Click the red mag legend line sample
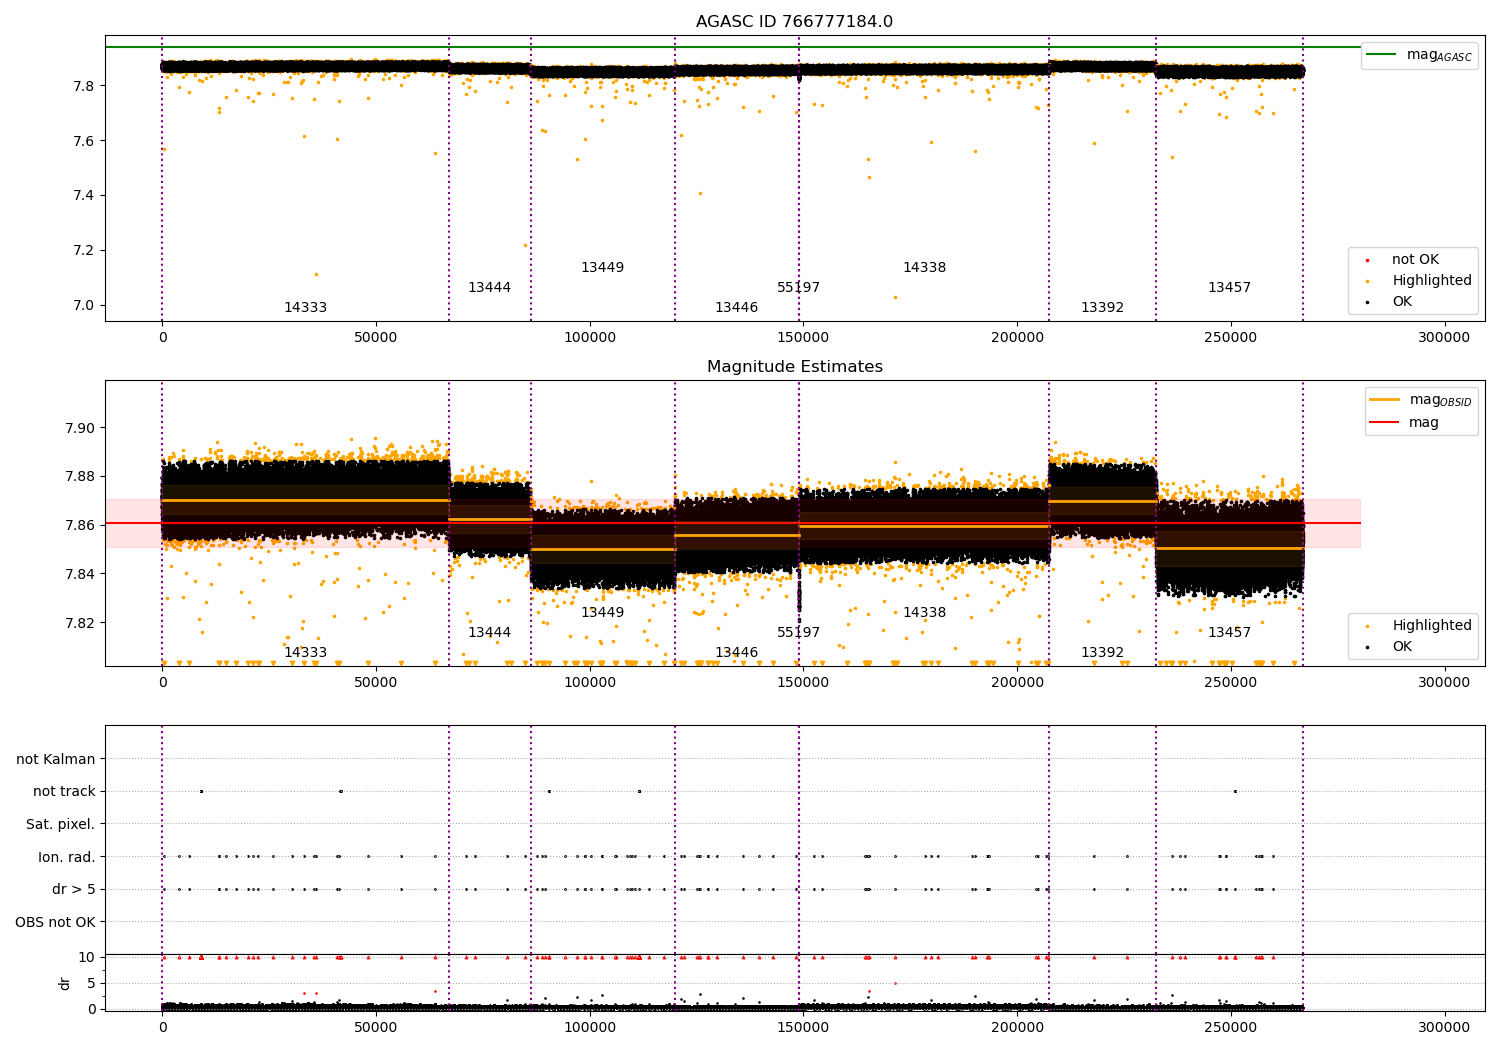 1385,422
